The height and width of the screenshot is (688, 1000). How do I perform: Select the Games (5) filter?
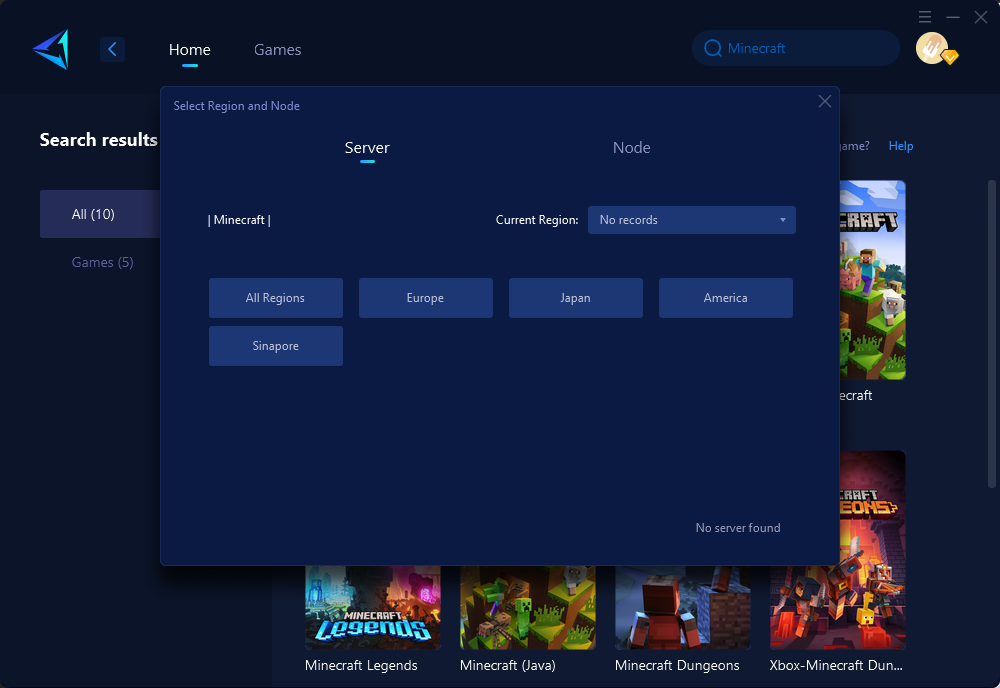pos(102,262)
